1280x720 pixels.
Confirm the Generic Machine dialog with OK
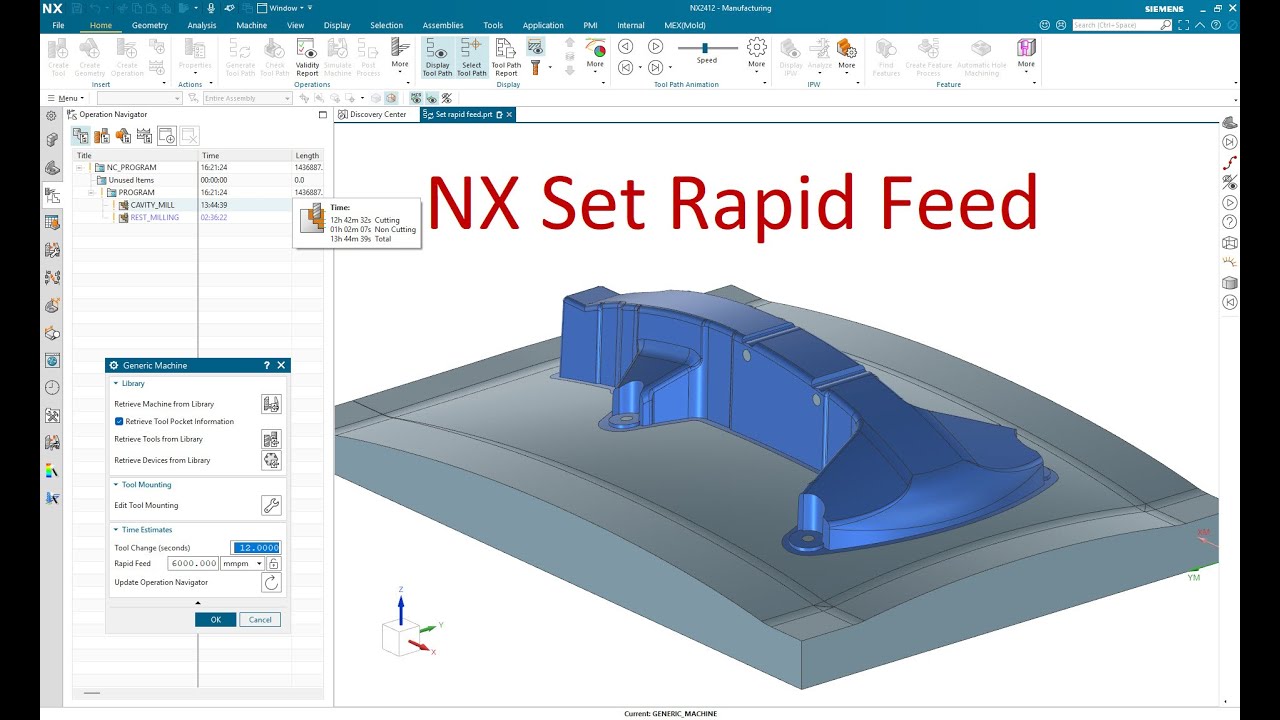click(215, 620)
